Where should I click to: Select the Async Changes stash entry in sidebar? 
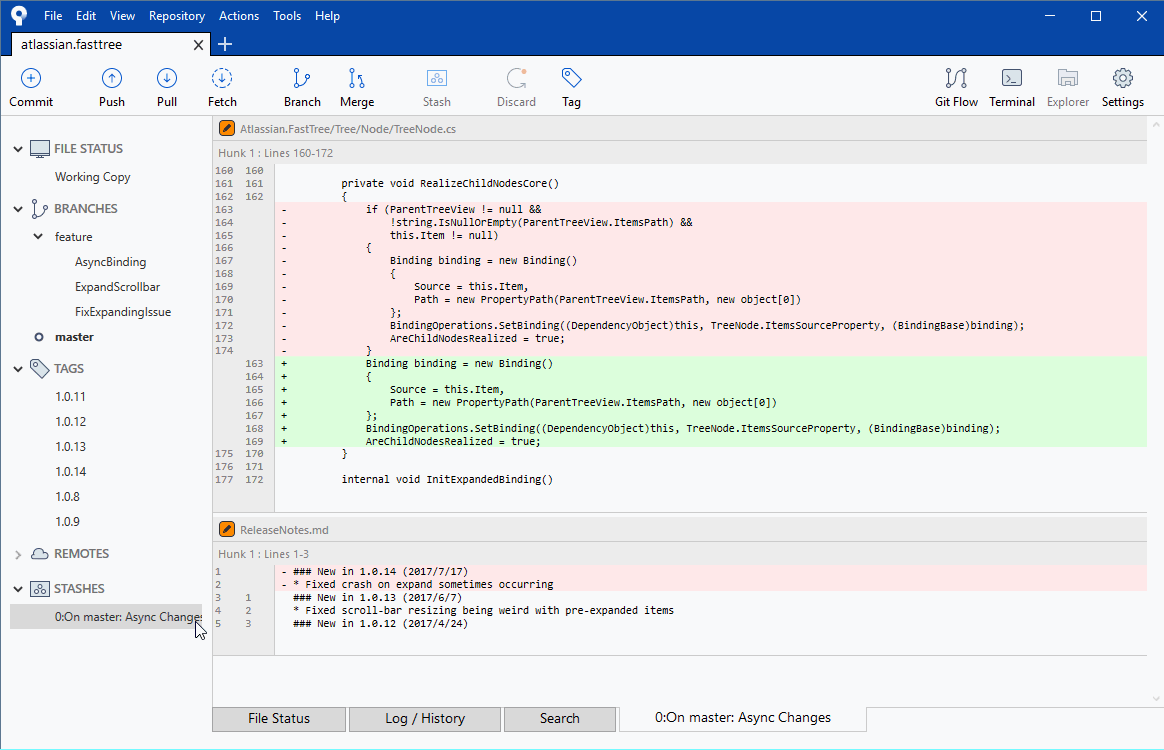pos(106,616)
